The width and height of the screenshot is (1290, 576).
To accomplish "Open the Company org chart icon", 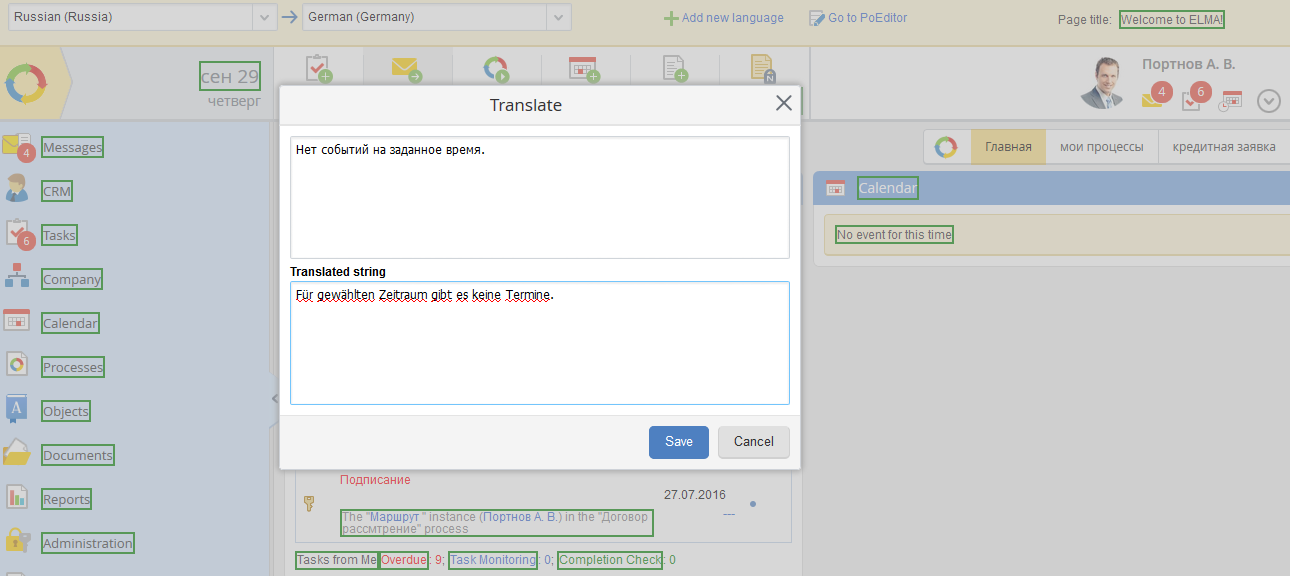I will click(x=17, y=278).
